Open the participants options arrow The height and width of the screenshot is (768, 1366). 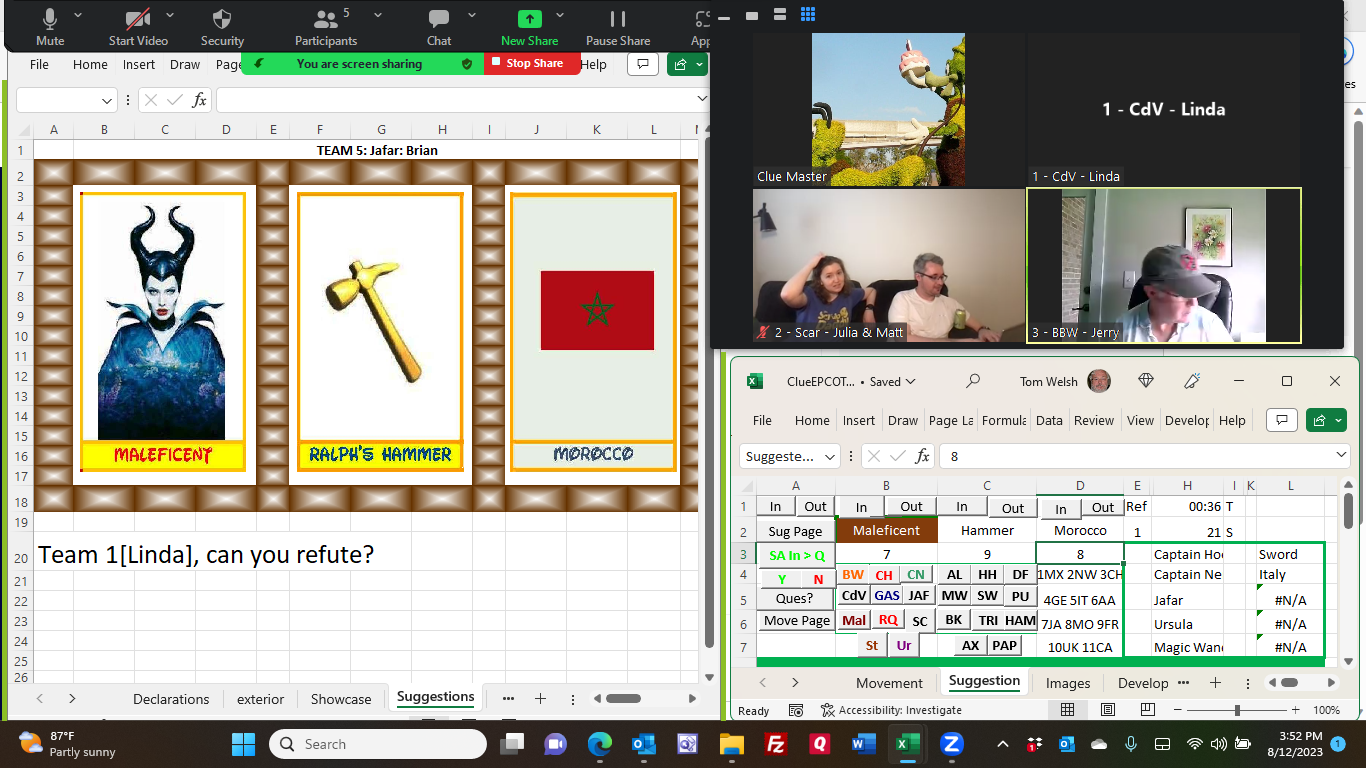pos(377,15)
